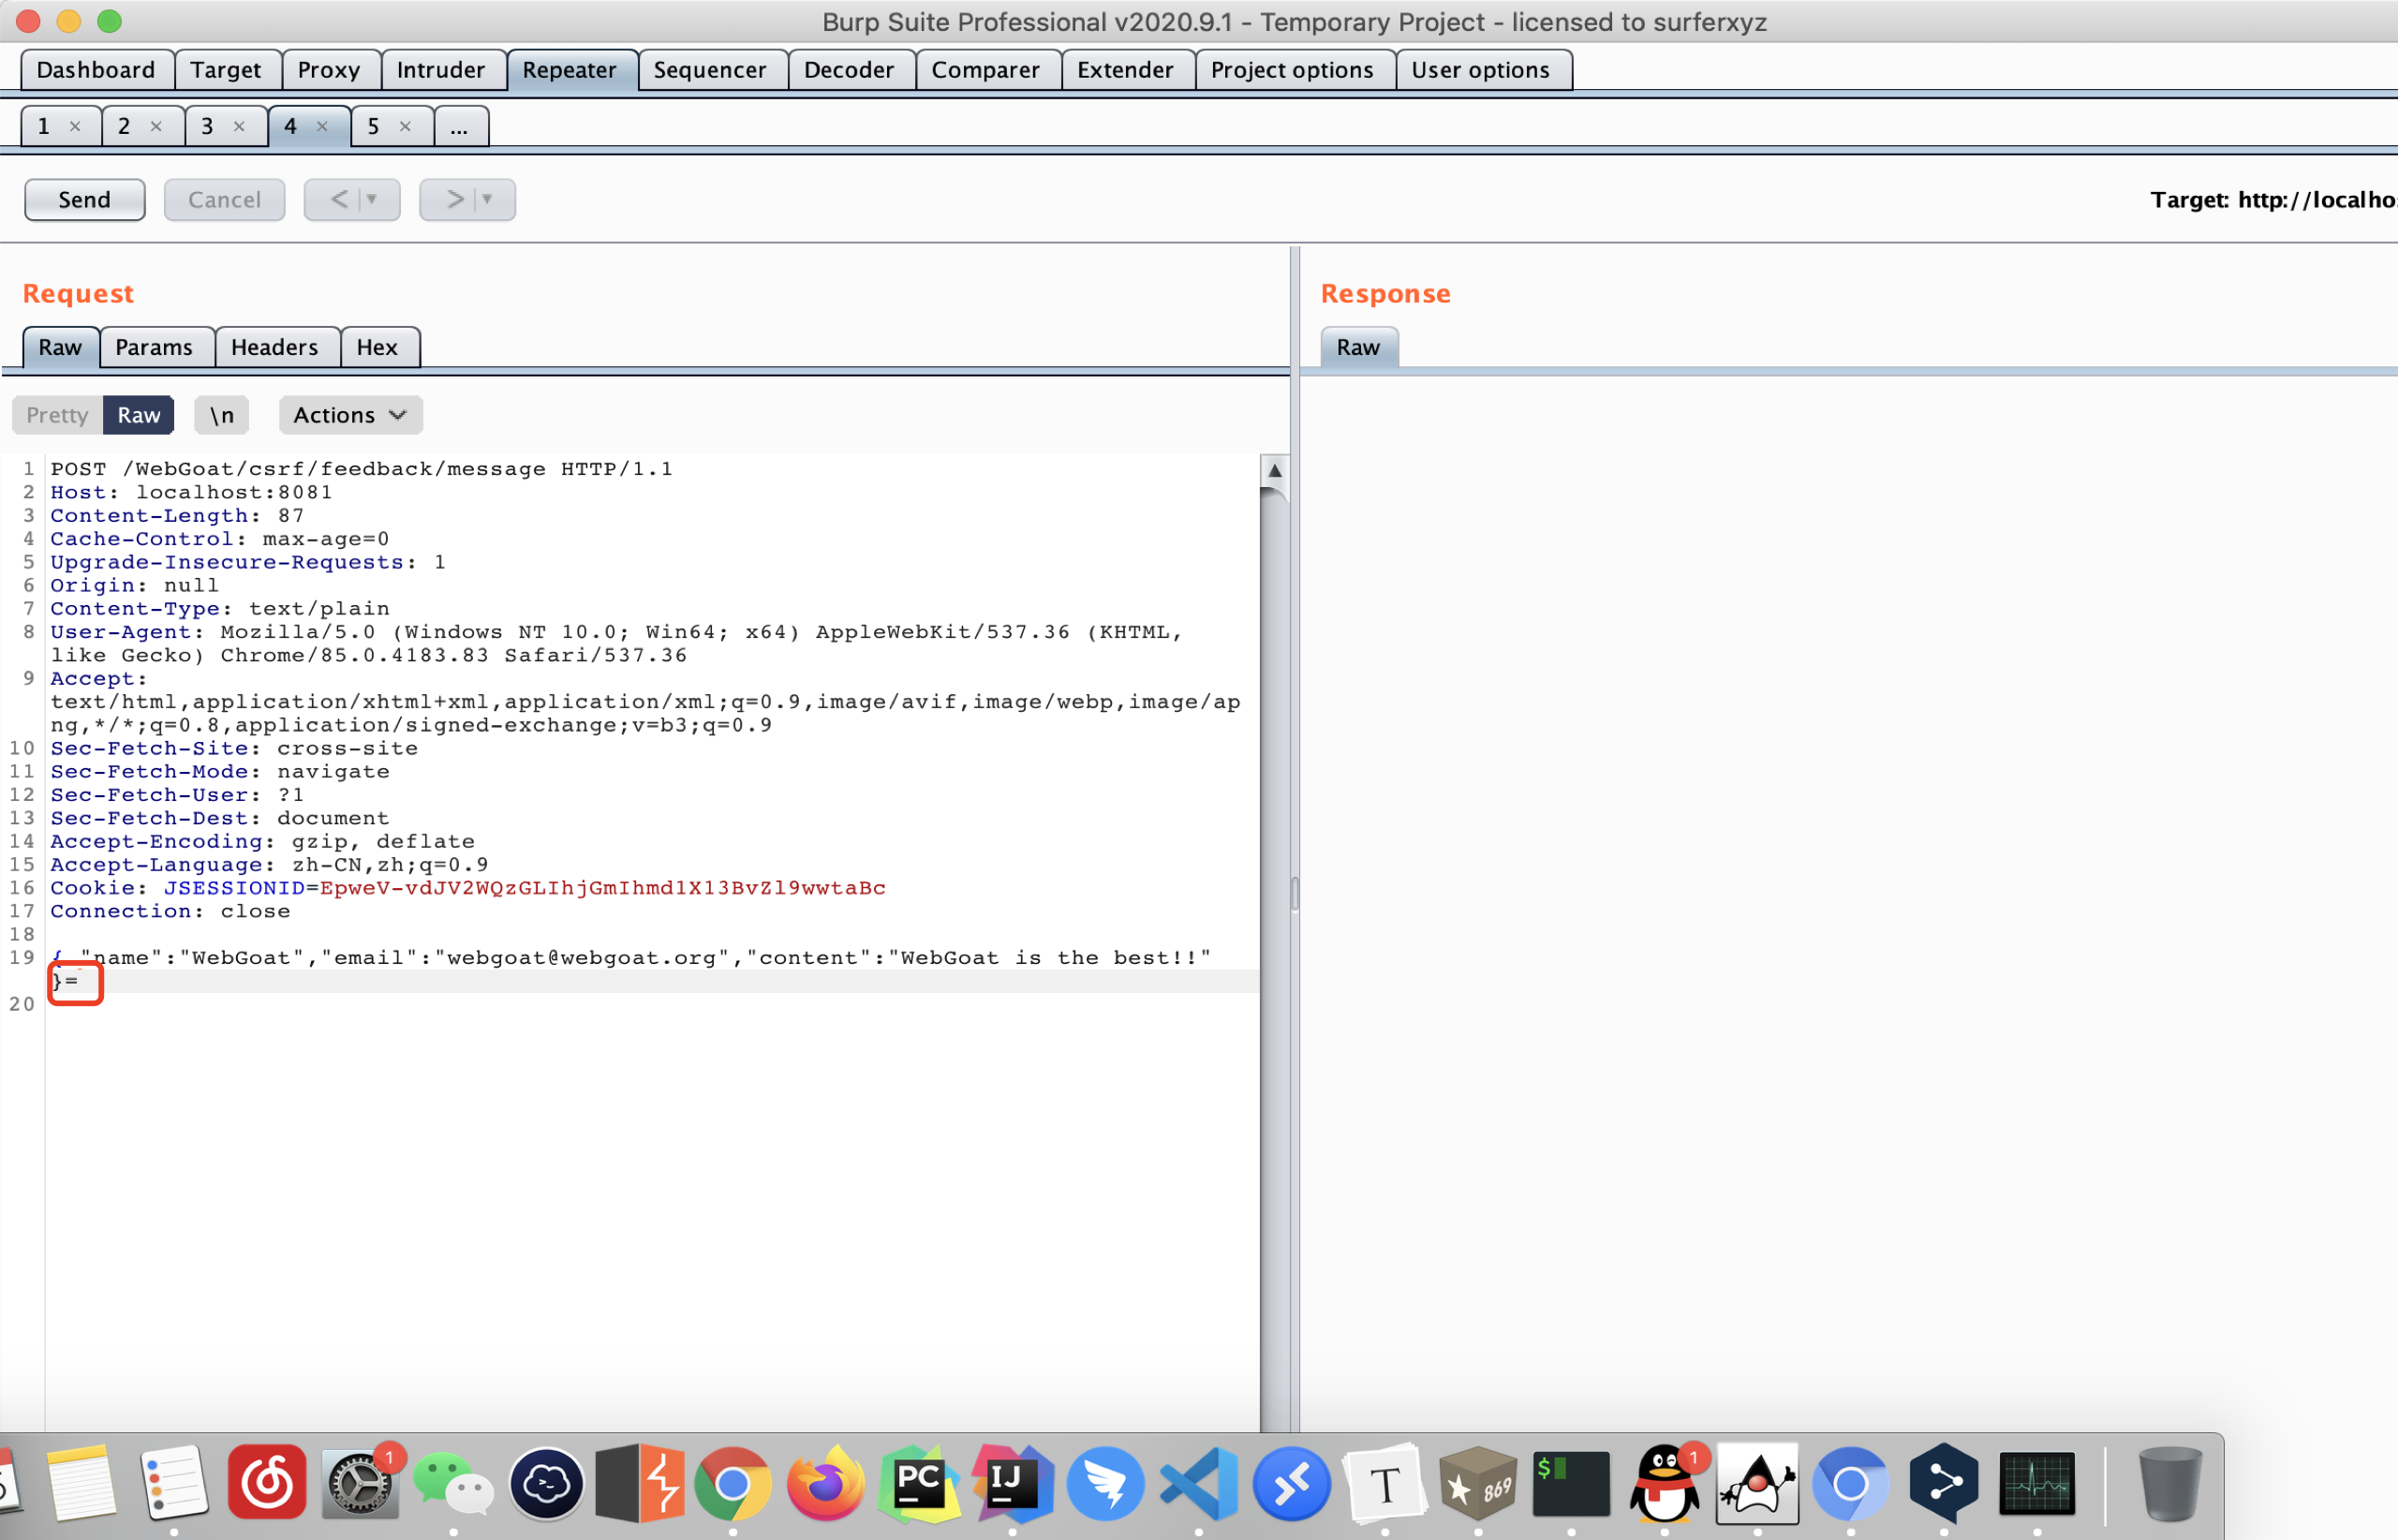Screen dimensions: 2398x1540
Task: Open the more Repeater tabs button
Action: click(x=459, y=126)
